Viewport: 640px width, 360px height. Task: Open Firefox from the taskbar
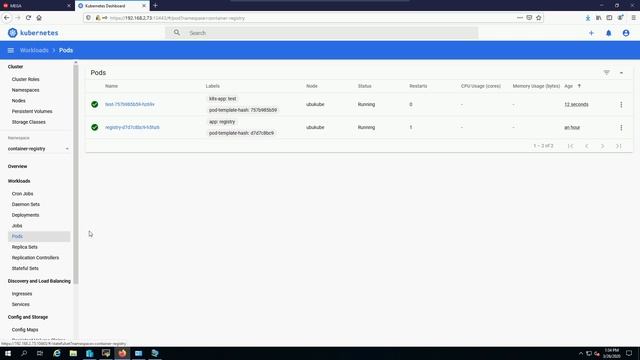tap(122, 353)
